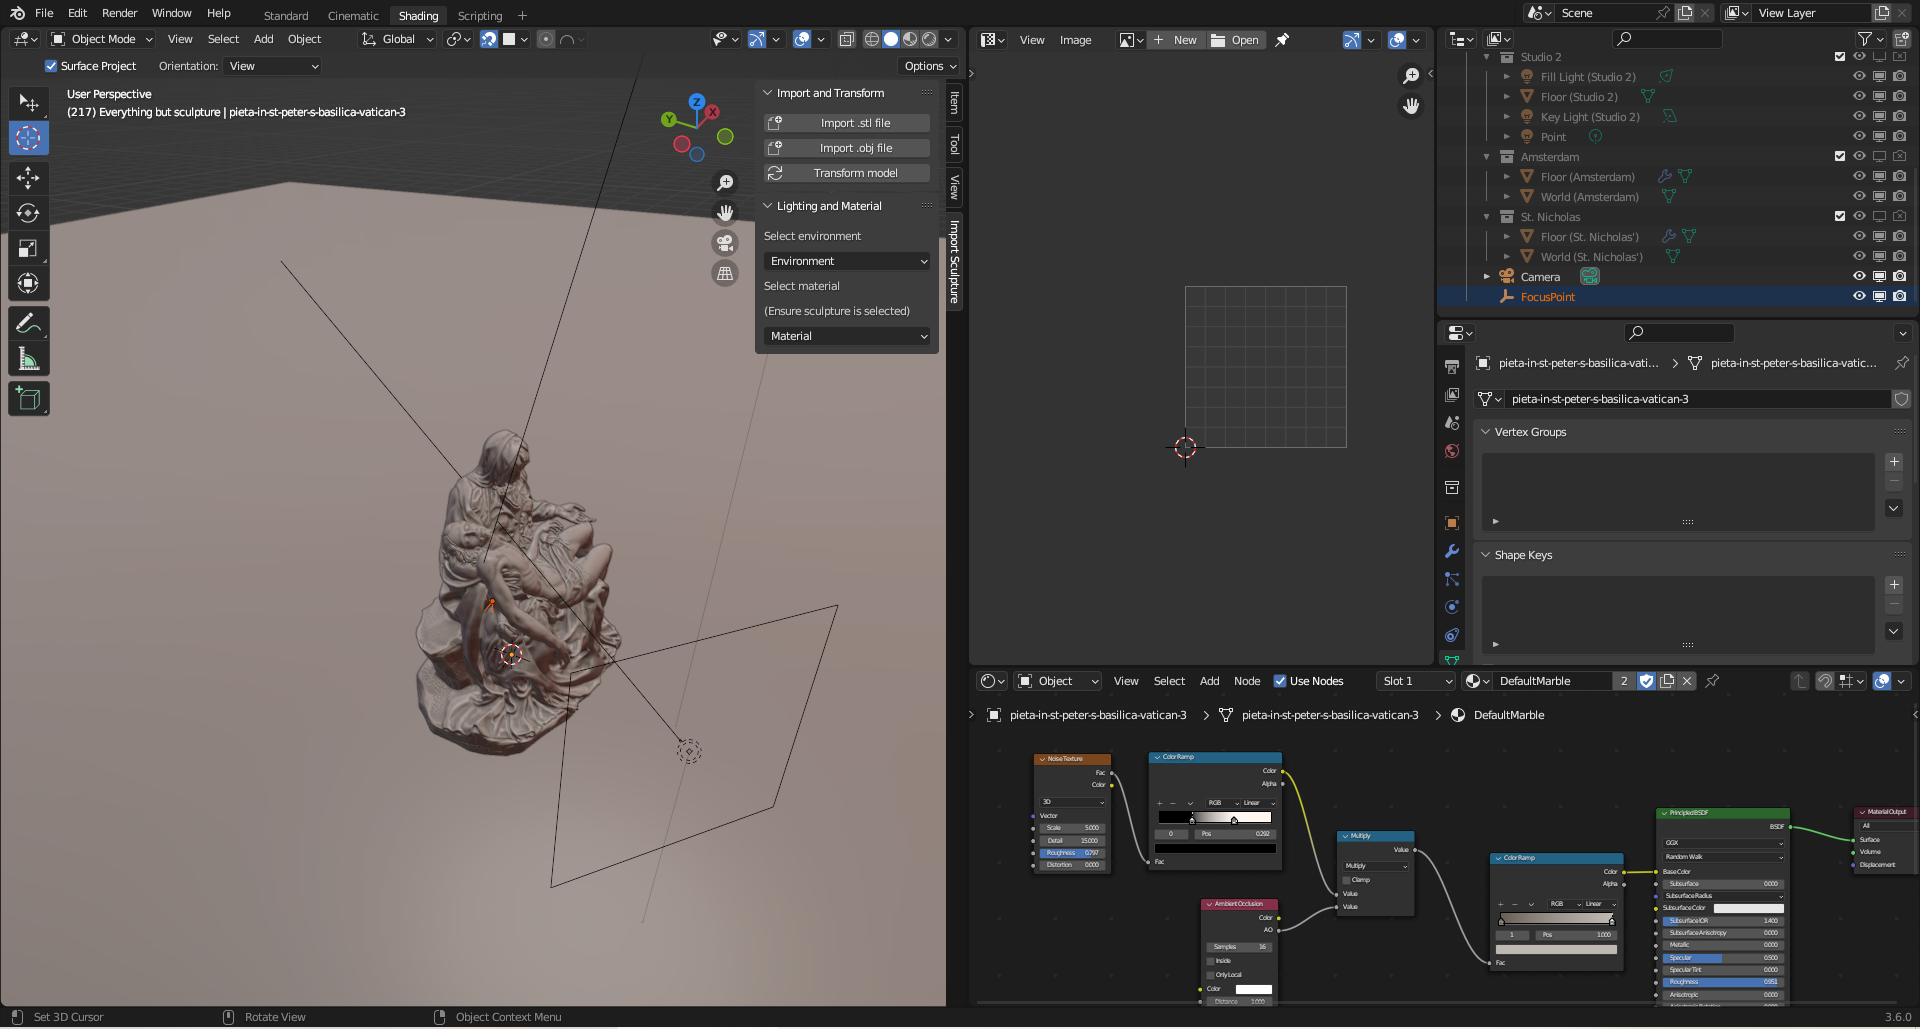
Task: Click the image editor zoom magnifier icon
Action: 1411,76
